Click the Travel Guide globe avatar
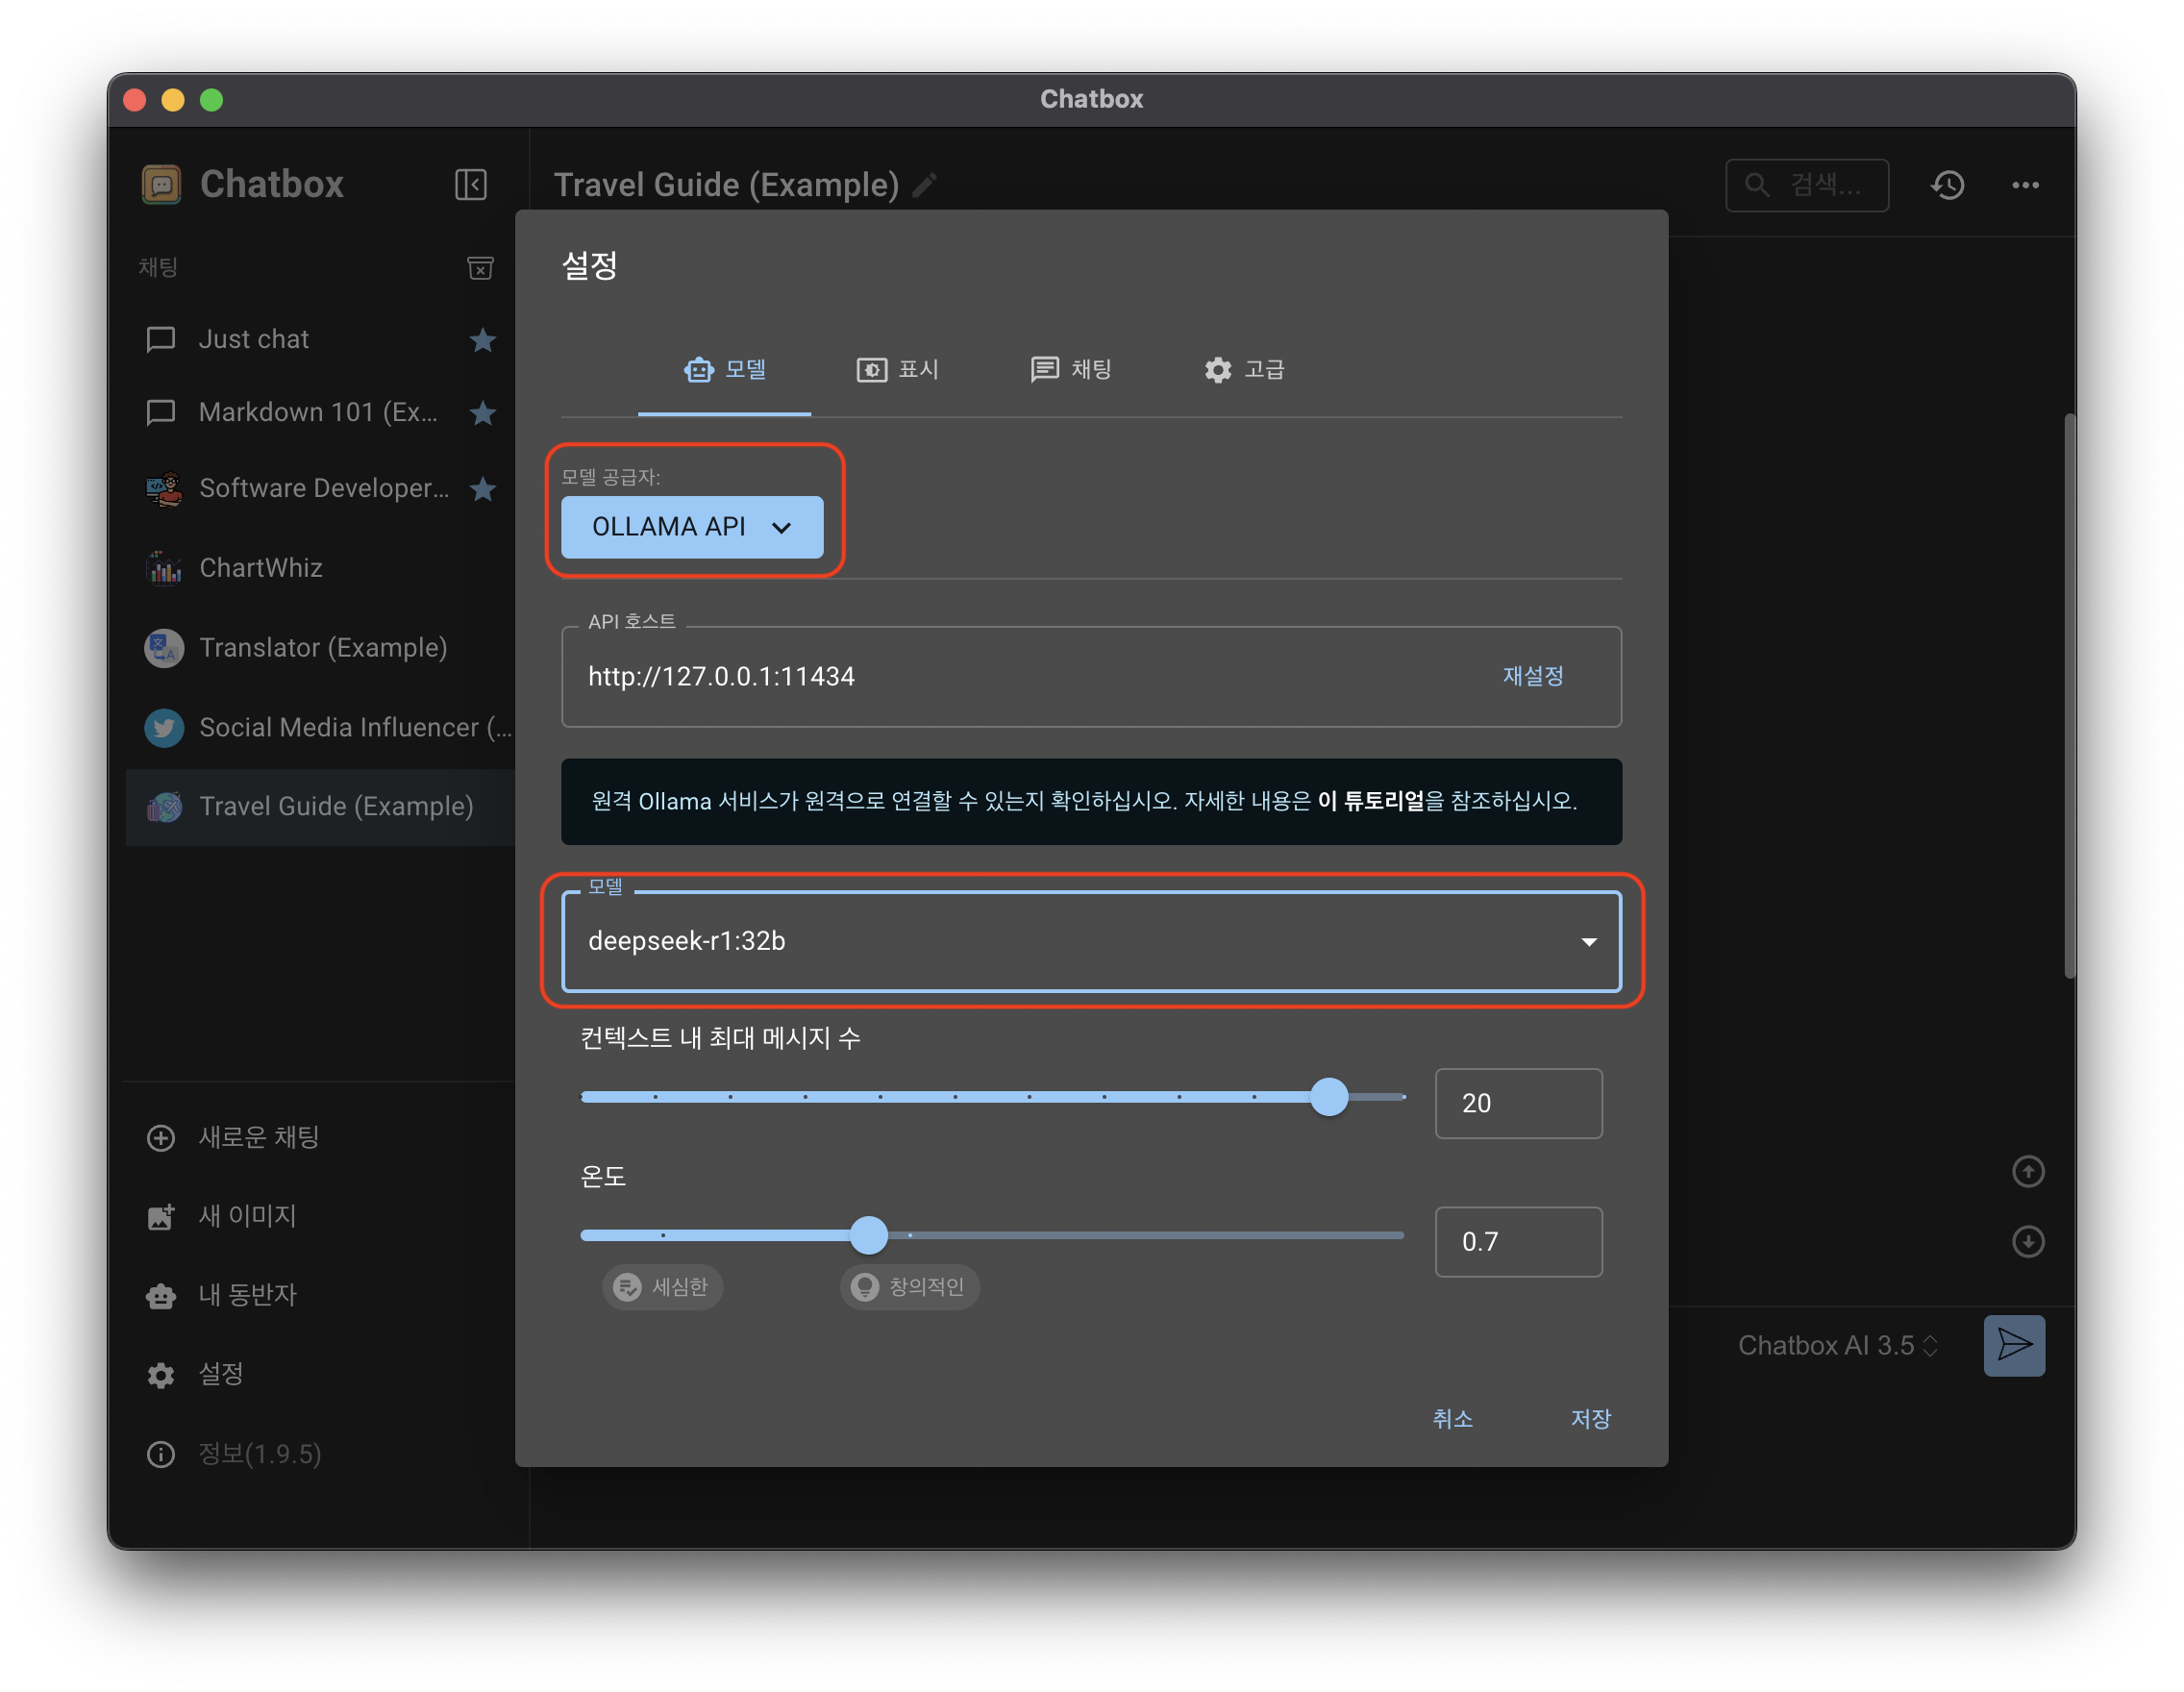This screenshot has width=2184, height=1692. pos(164,807)
